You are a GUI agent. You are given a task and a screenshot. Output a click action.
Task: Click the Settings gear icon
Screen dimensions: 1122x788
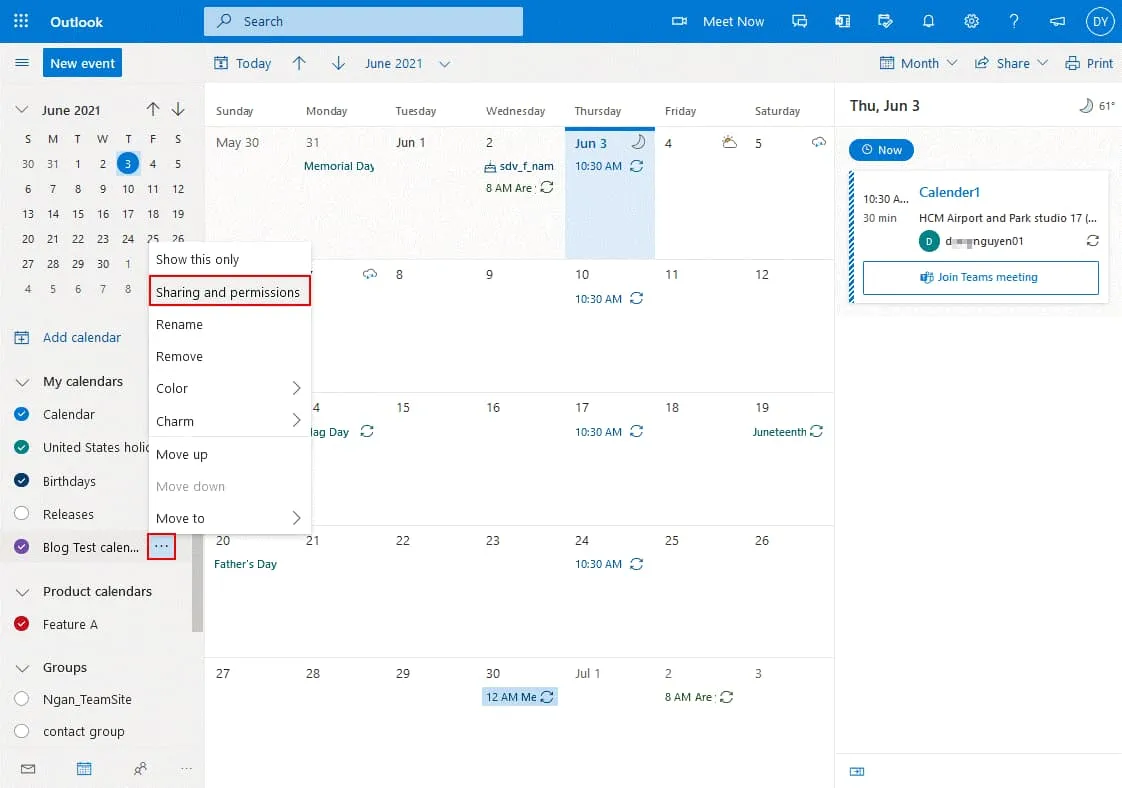(971, 21)
